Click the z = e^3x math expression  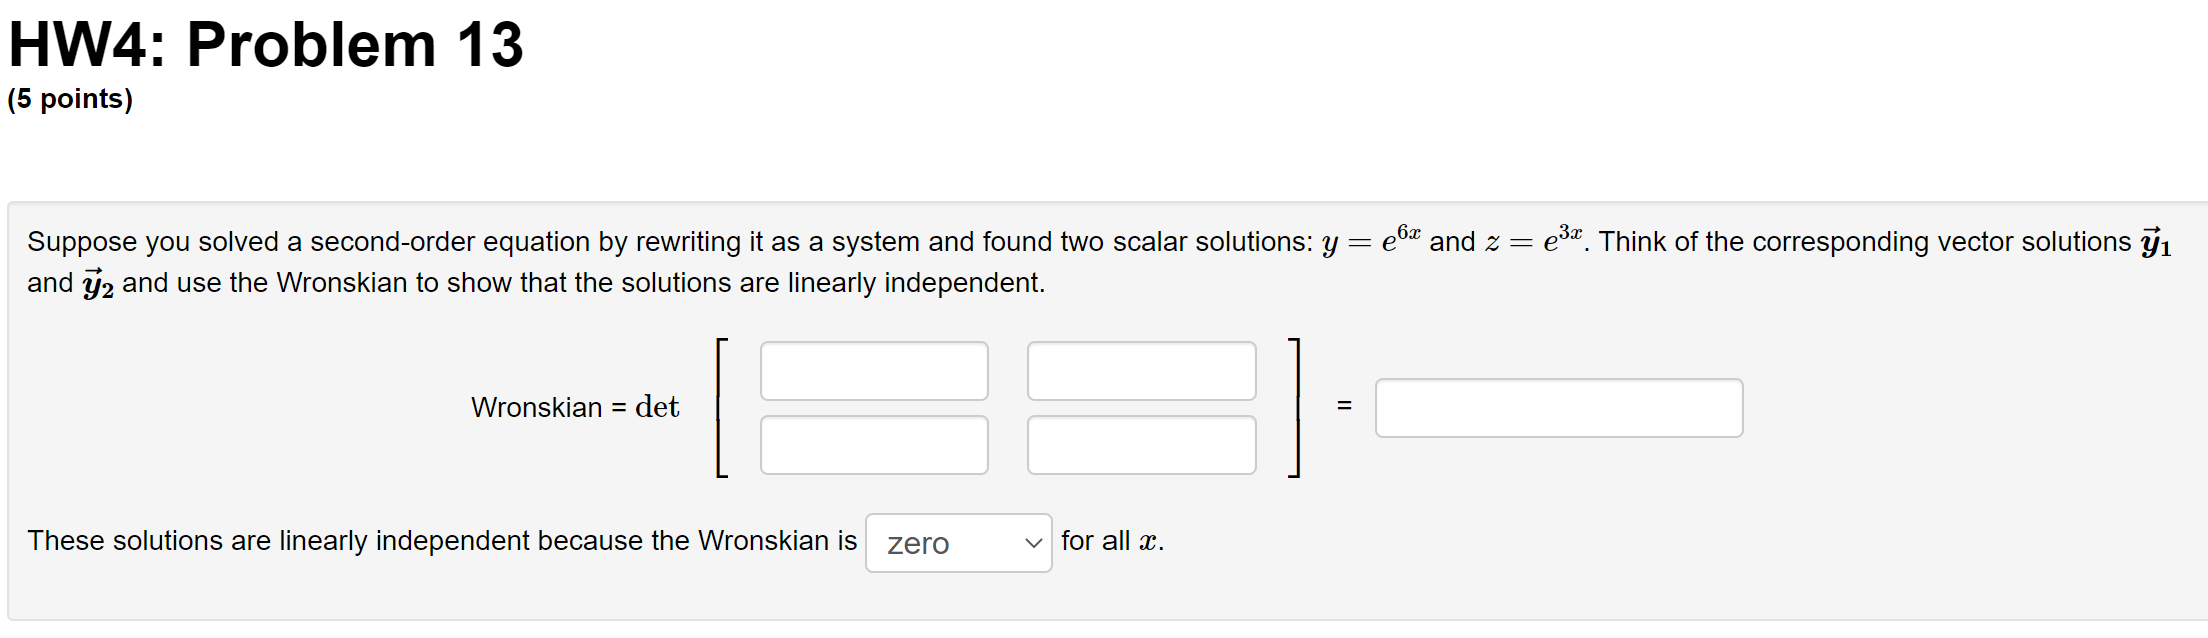[1534, 240]
